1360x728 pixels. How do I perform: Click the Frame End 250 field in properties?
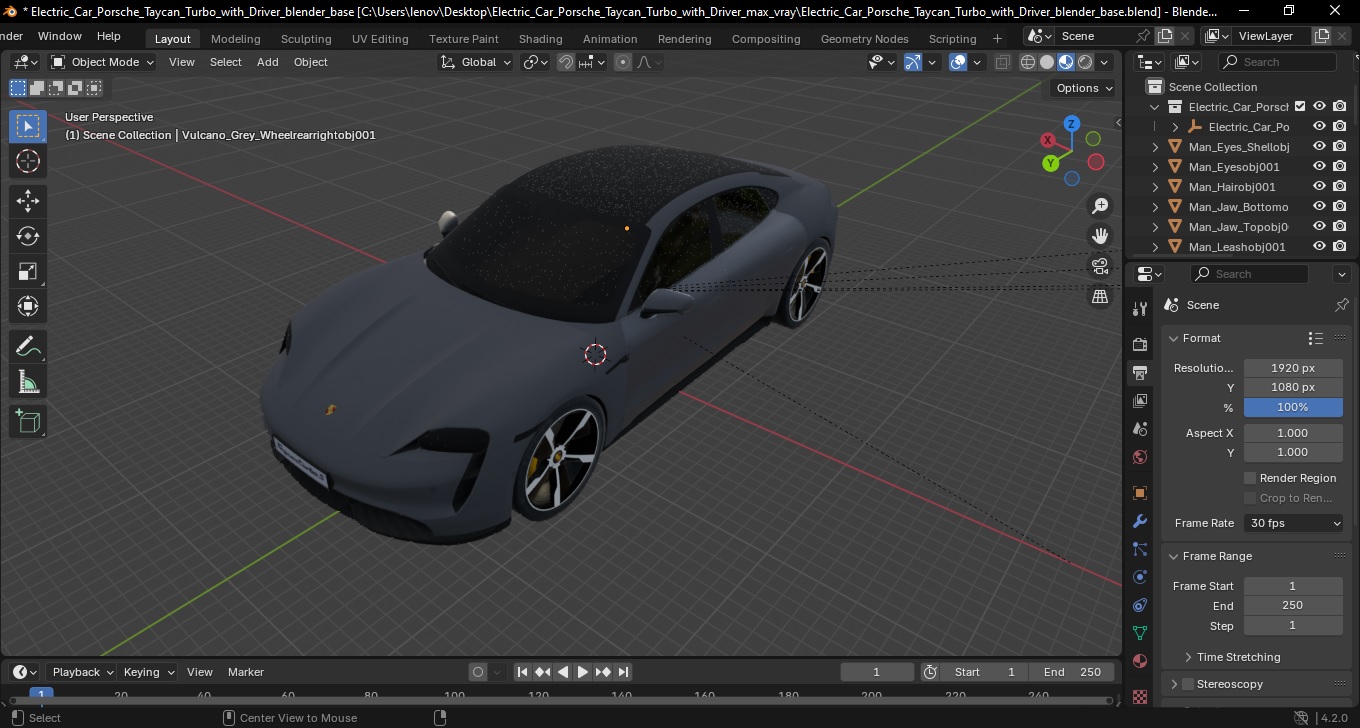tap(1293, 605)
